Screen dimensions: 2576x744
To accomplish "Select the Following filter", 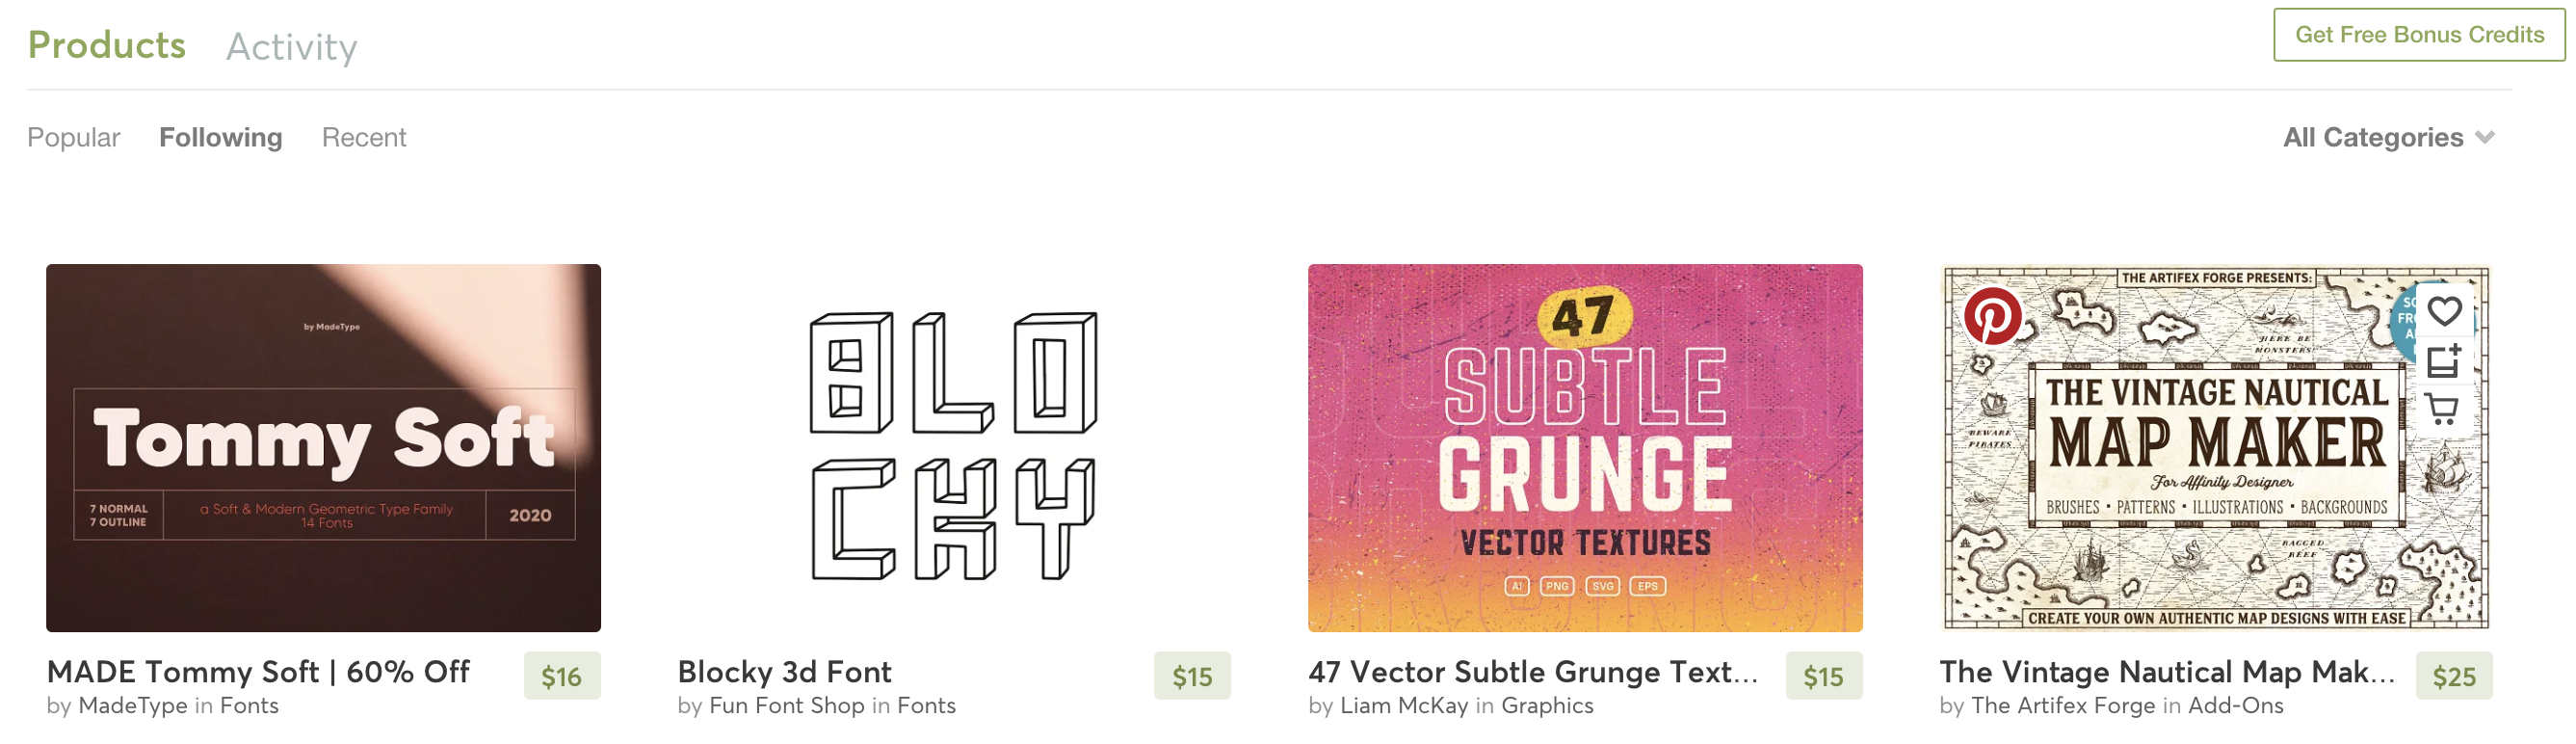I will [x=220, y=137].
